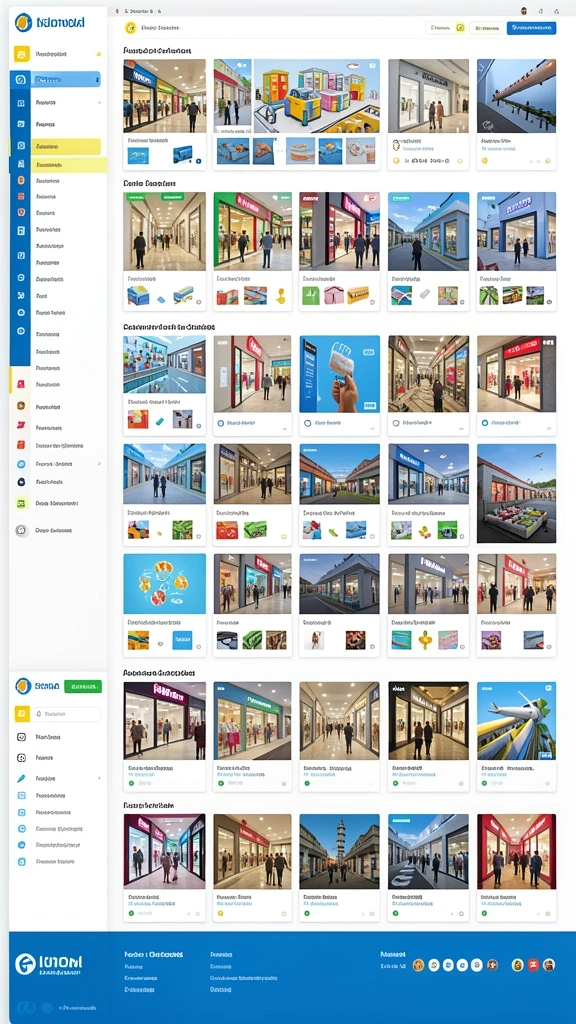The width and height of the screenshot is (576, 1024).
Task: Click the search field in lower sidebar panel
Action: click(66, 714)
